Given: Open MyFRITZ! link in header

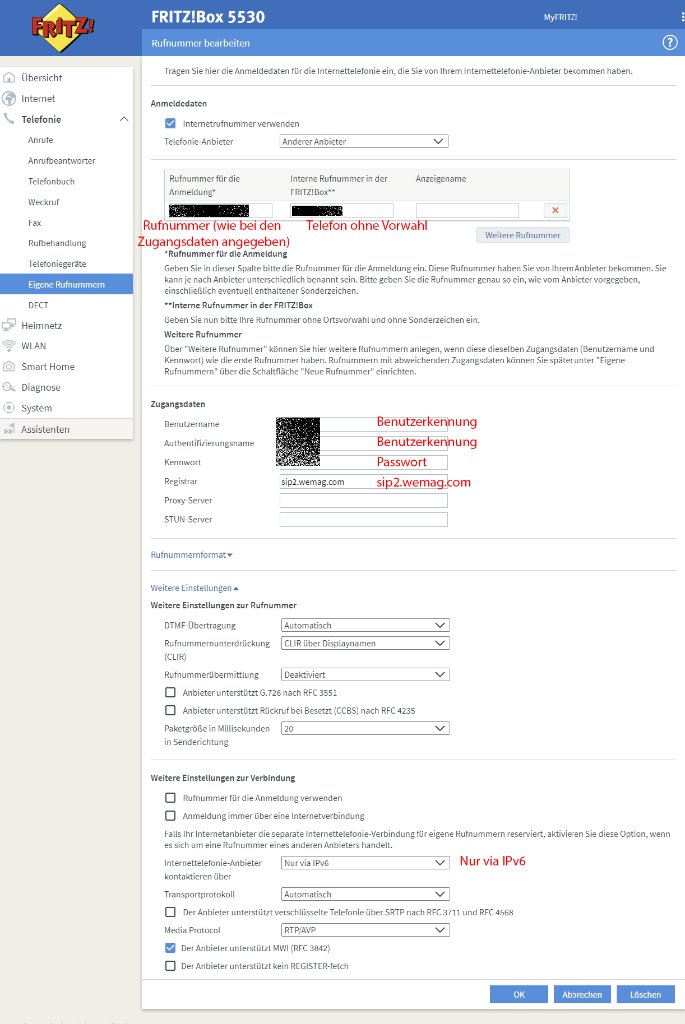Looking at the screenshot, I should pos(560,17).
